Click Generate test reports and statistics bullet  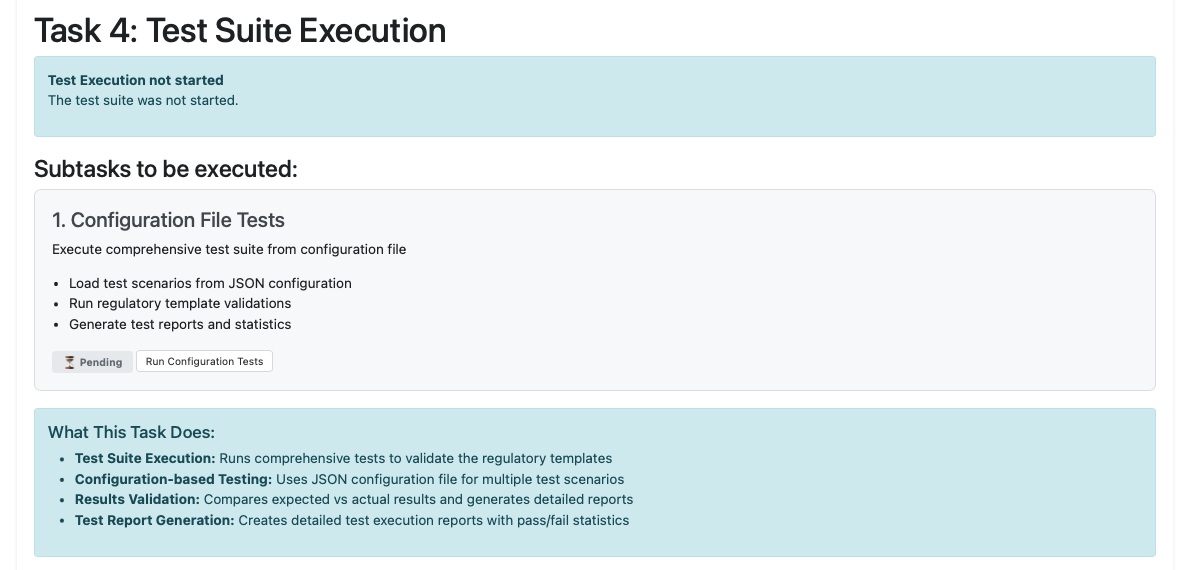coord(180,324)
